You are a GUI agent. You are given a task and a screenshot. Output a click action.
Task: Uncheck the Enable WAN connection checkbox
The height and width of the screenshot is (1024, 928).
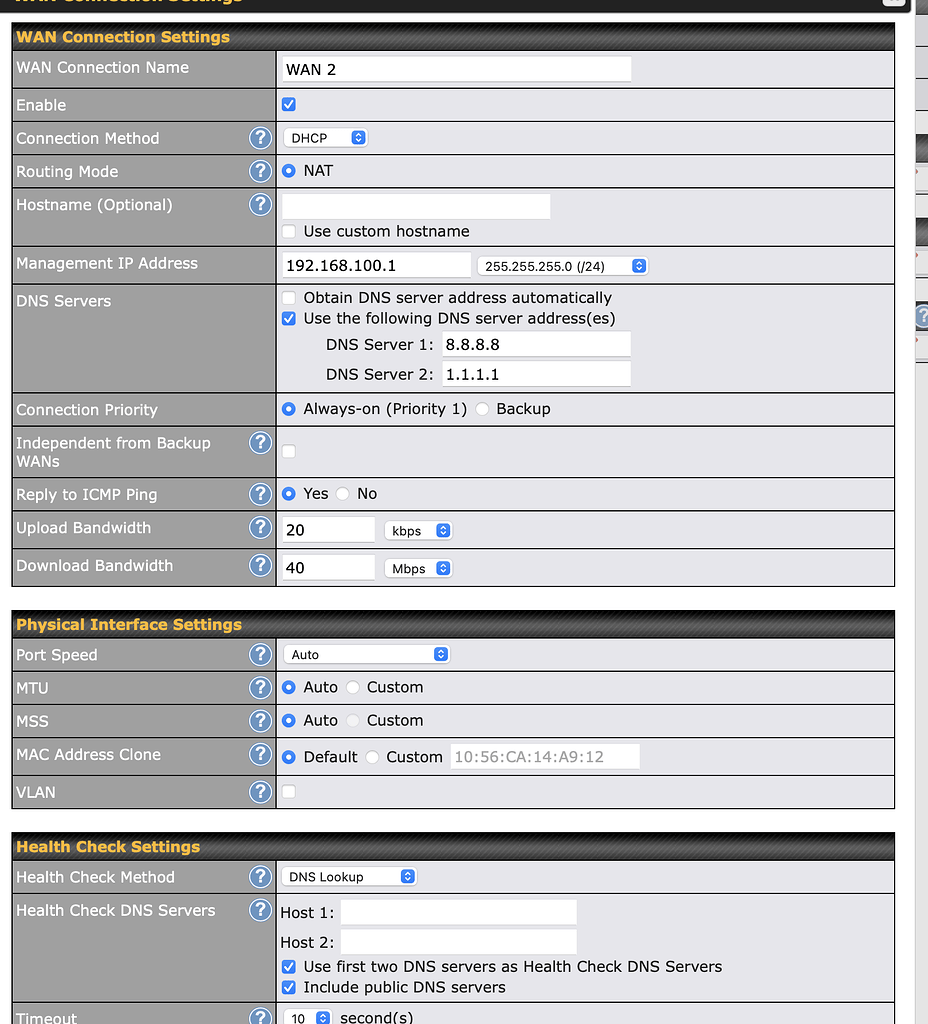[x=289, y=105]
